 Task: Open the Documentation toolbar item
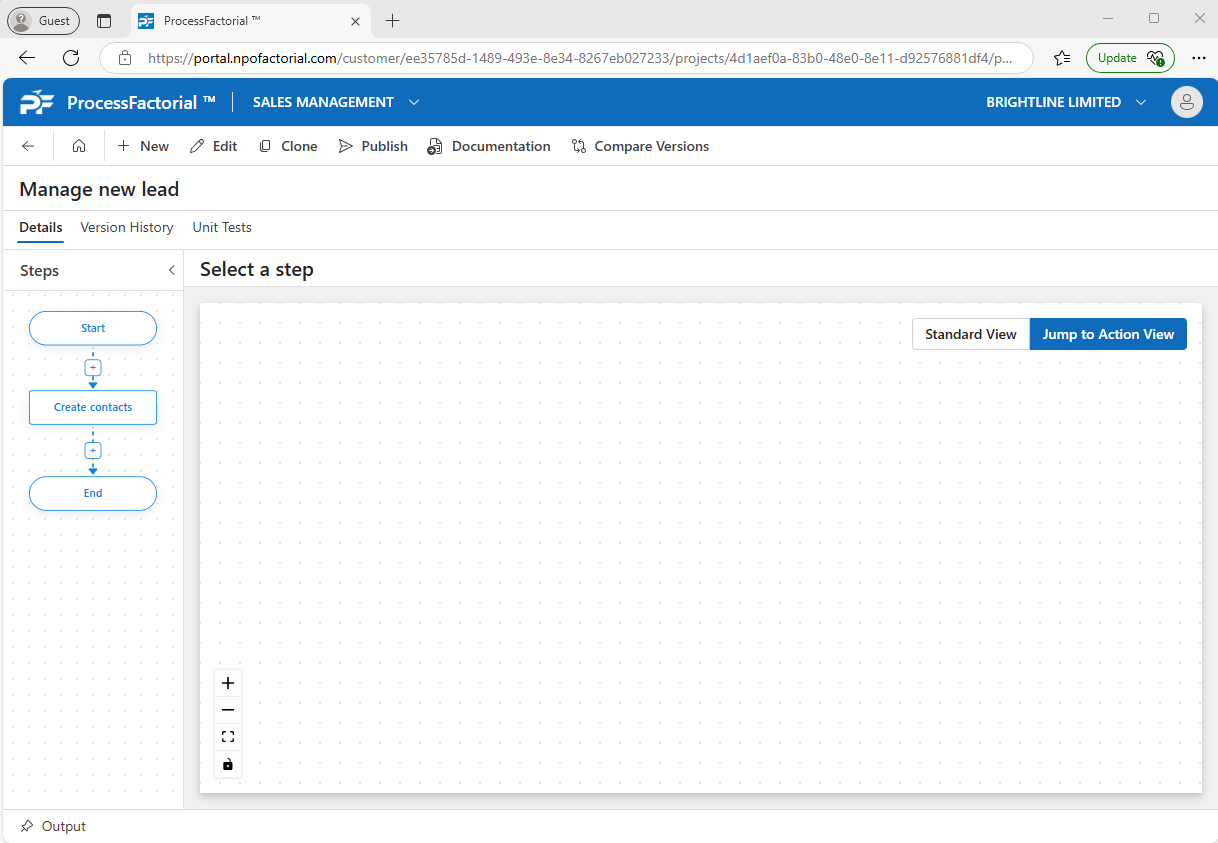[x=489, y=146]
